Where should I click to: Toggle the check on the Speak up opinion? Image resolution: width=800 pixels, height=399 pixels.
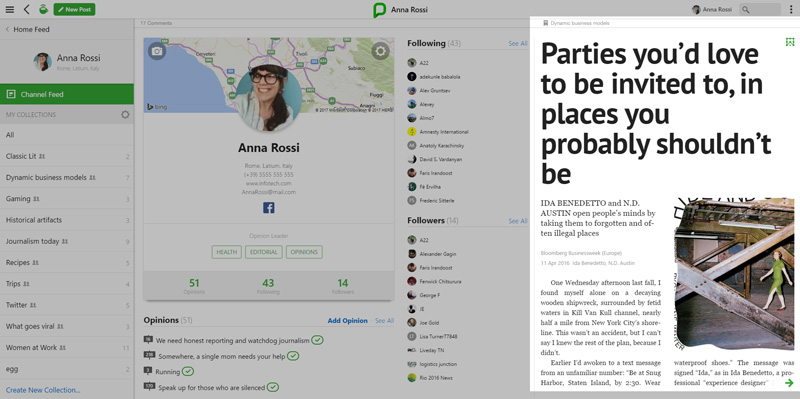pos(273,387)
